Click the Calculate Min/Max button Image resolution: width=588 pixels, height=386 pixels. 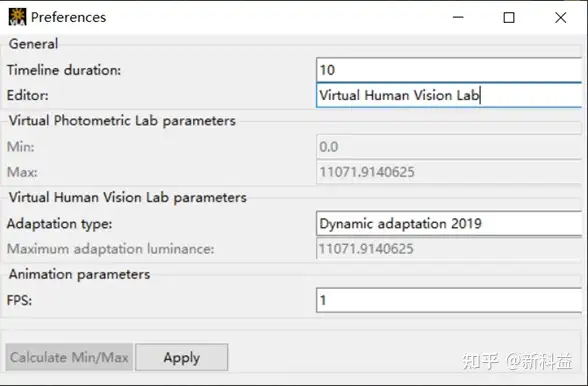[69, 357]
